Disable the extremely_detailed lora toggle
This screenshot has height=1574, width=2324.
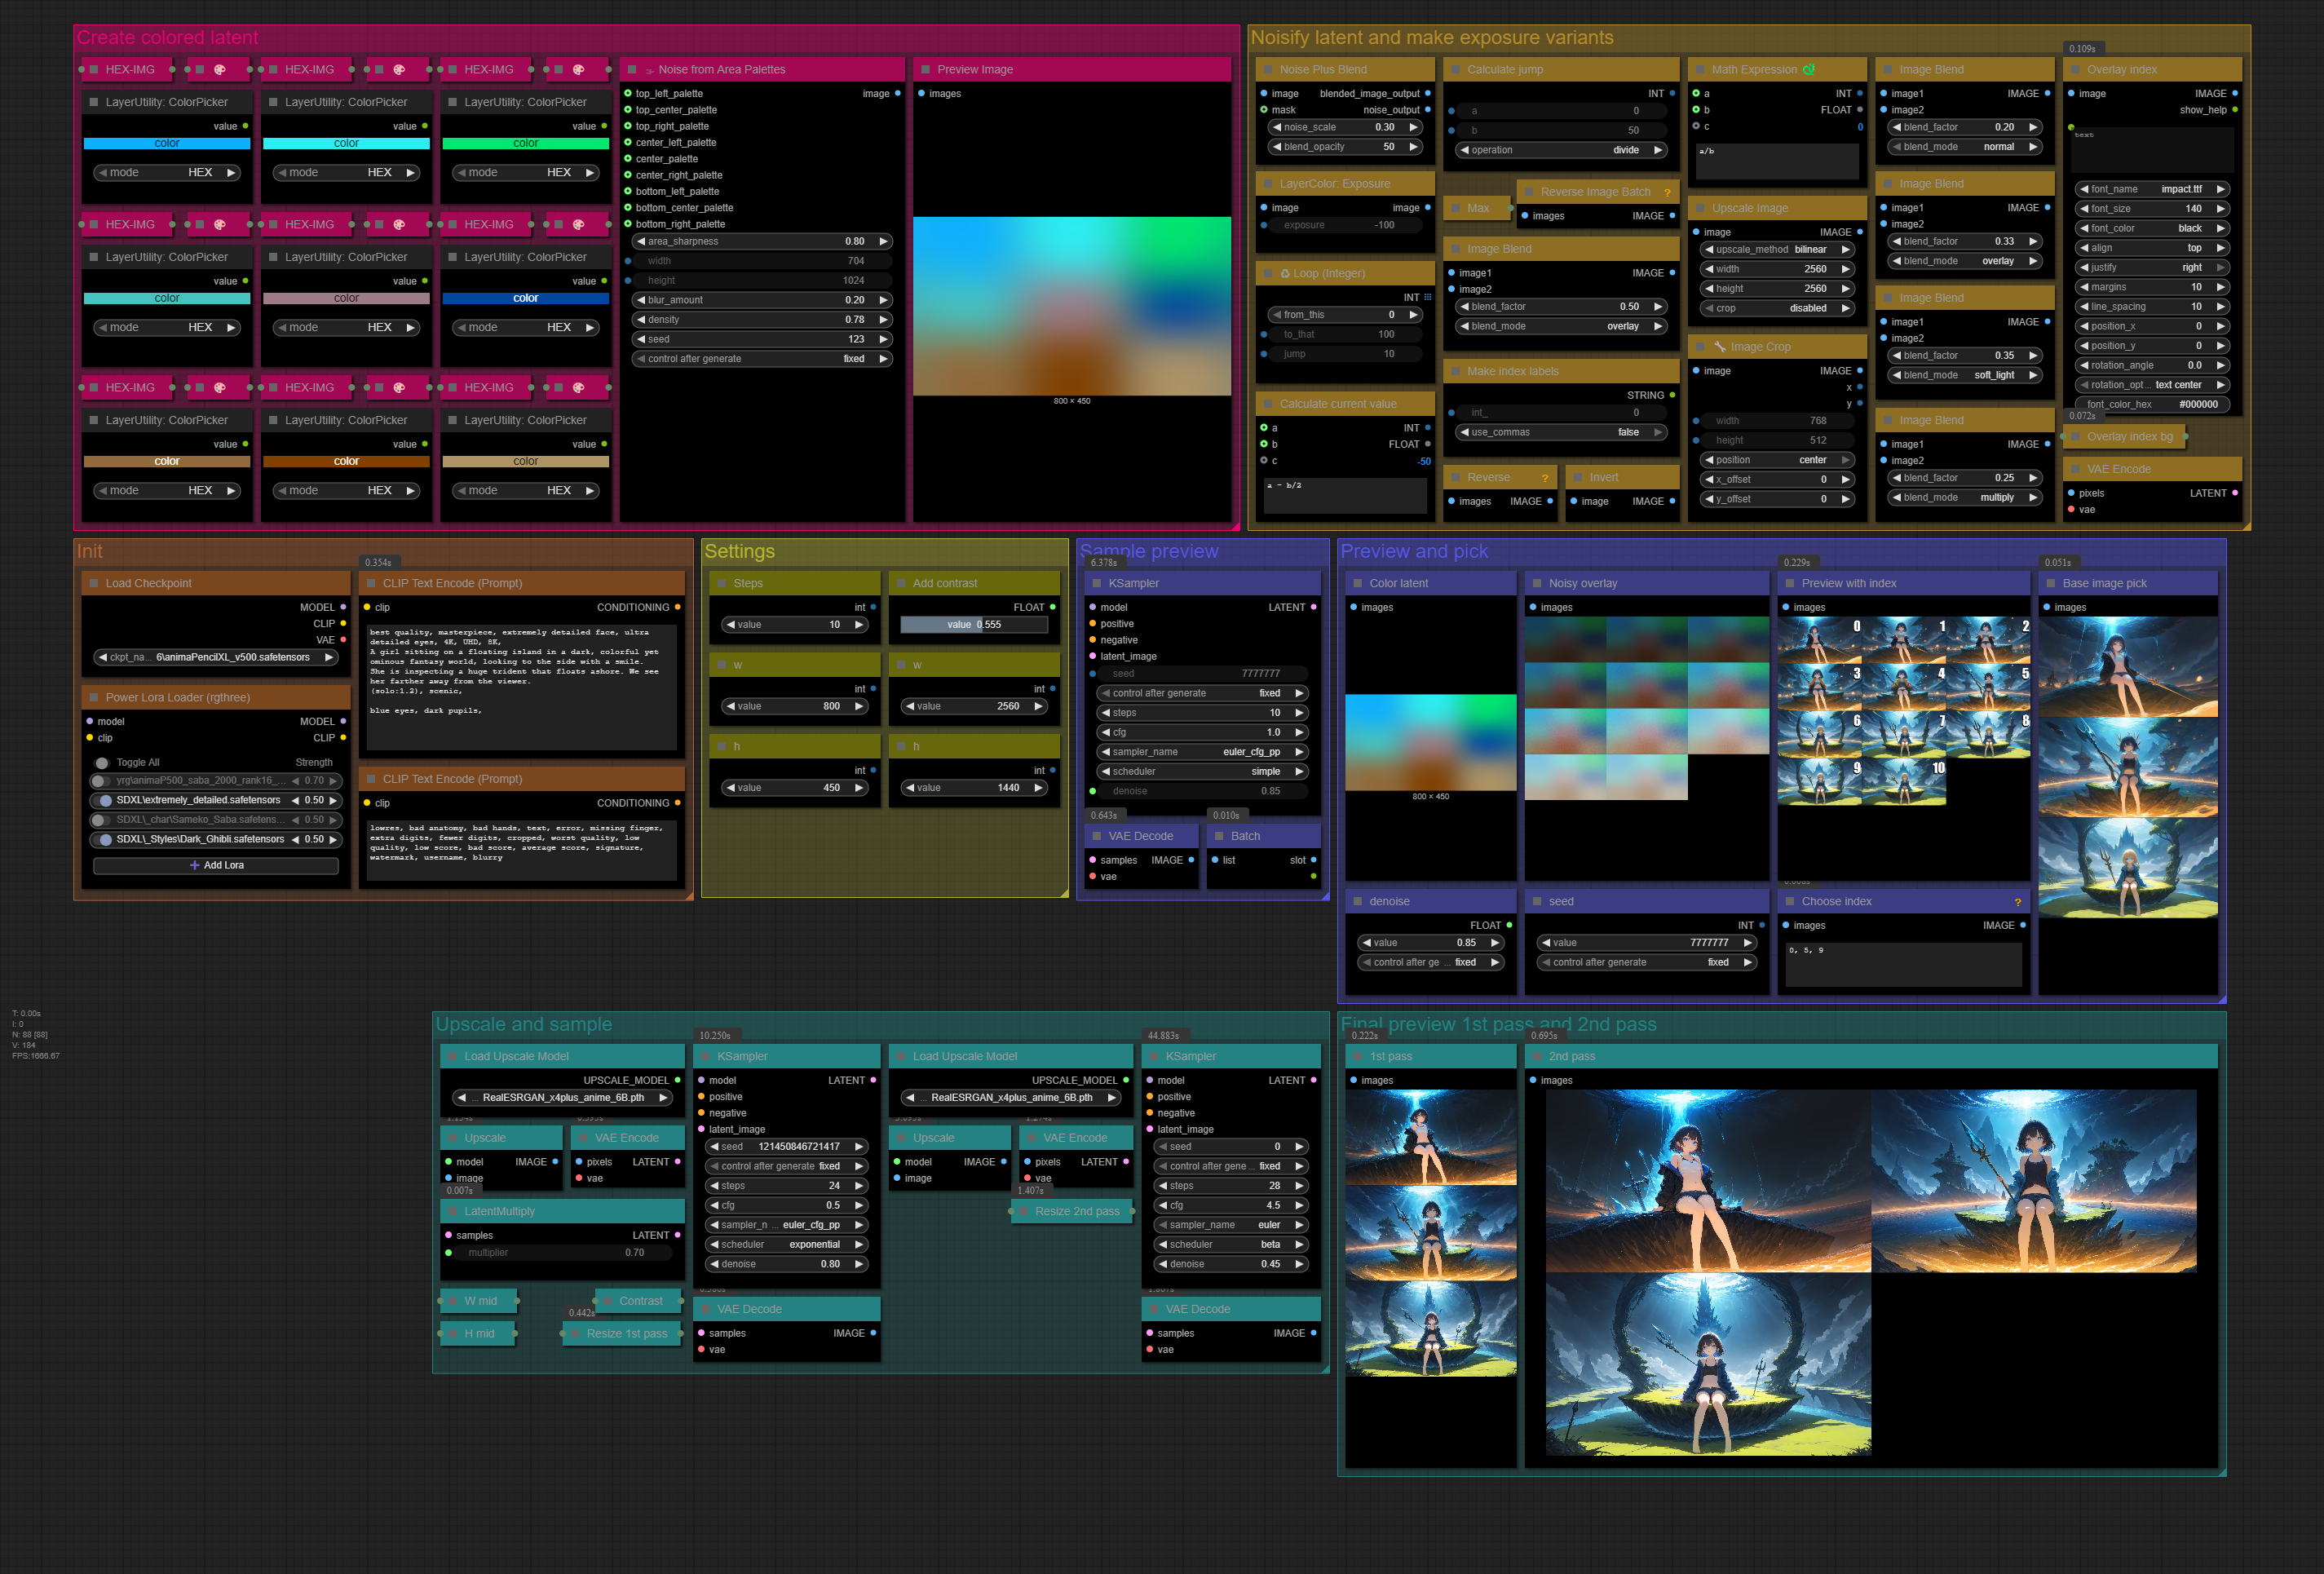[x=102, y=800]
